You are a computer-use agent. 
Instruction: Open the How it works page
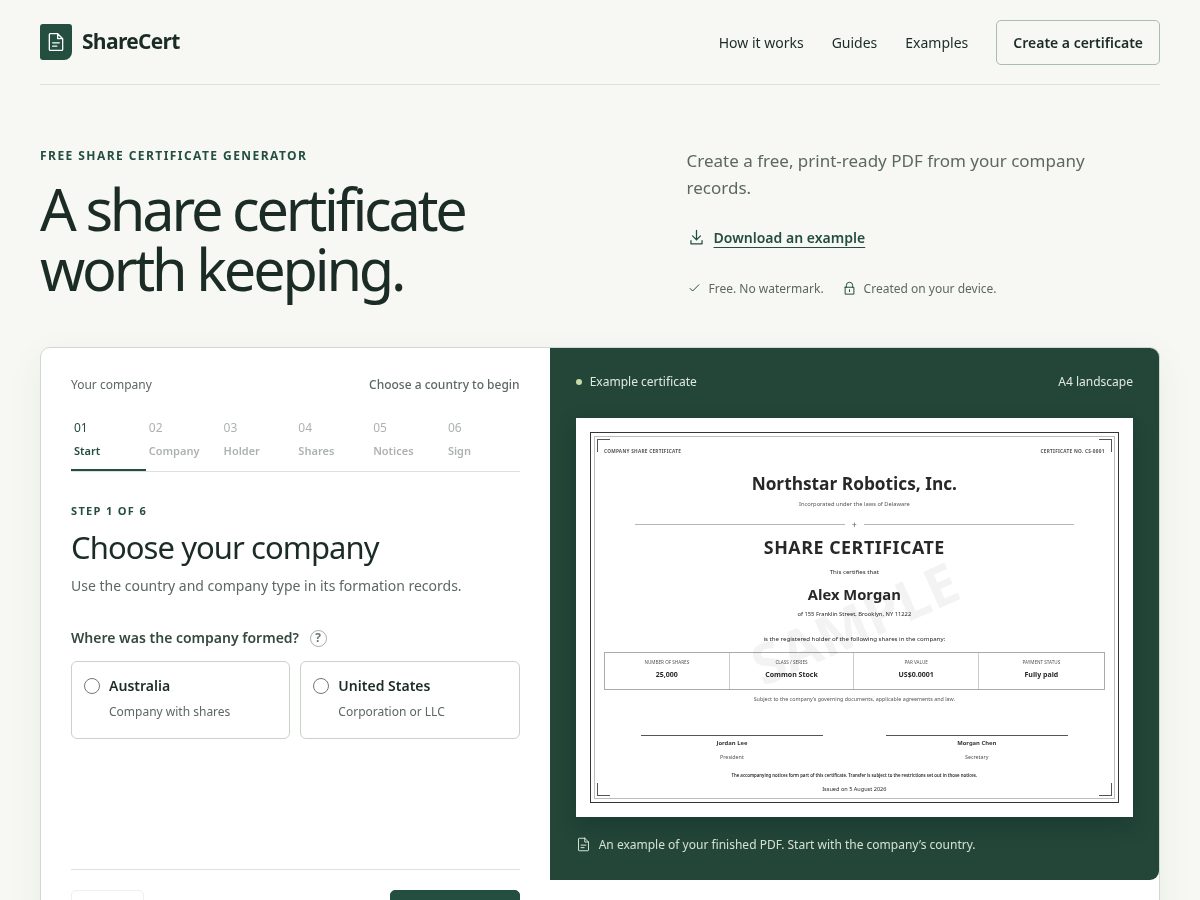pos(761,43)
